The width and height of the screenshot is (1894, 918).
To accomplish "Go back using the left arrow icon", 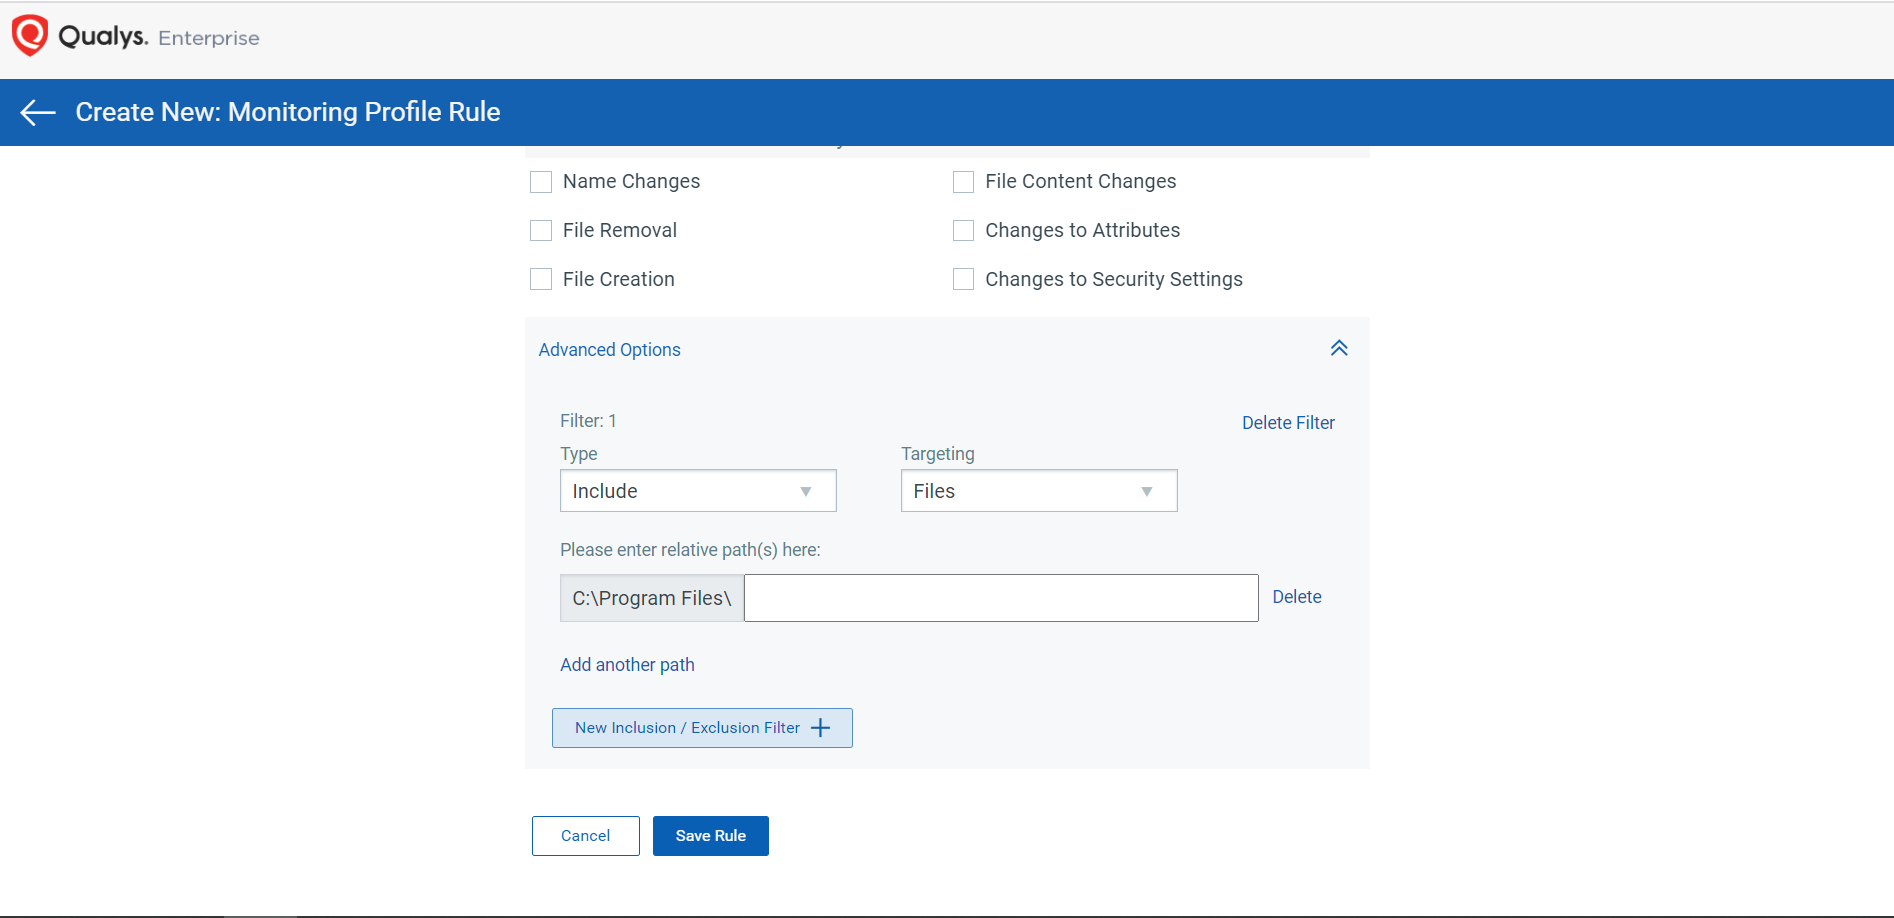I will pyautogui.click(x=38, y=112).
